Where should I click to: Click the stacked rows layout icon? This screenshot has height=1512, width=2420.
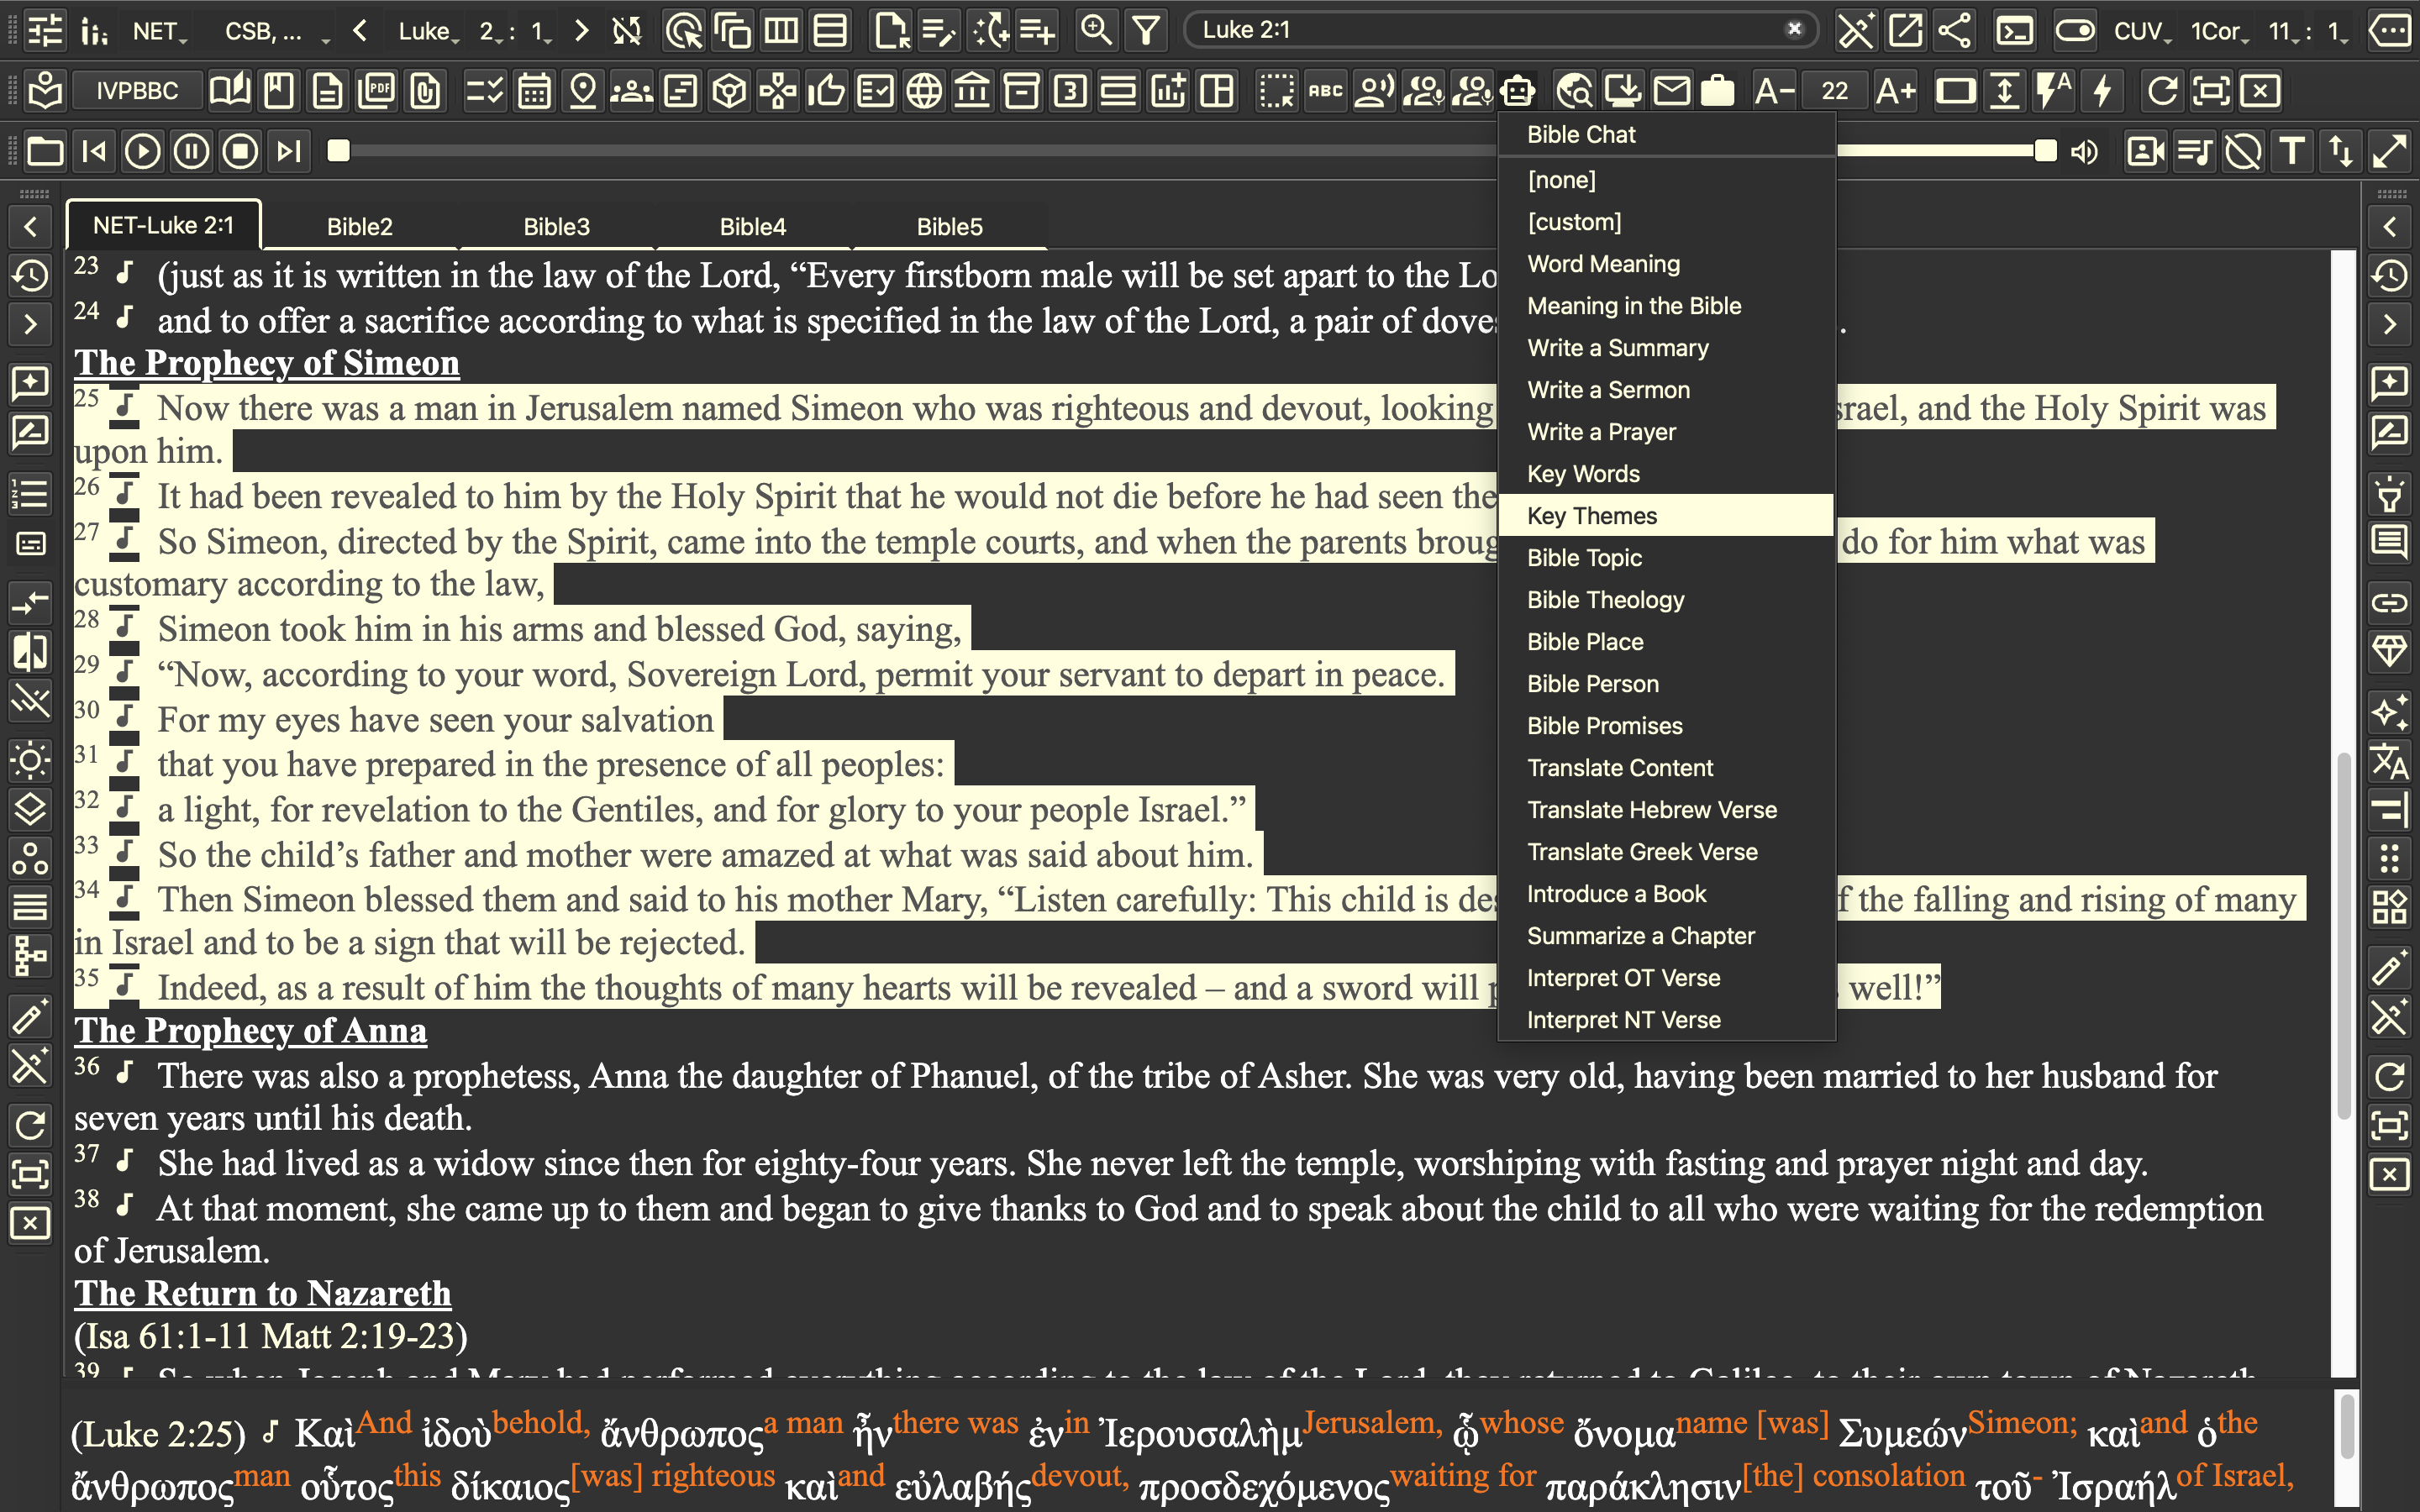tap(830, 31)
